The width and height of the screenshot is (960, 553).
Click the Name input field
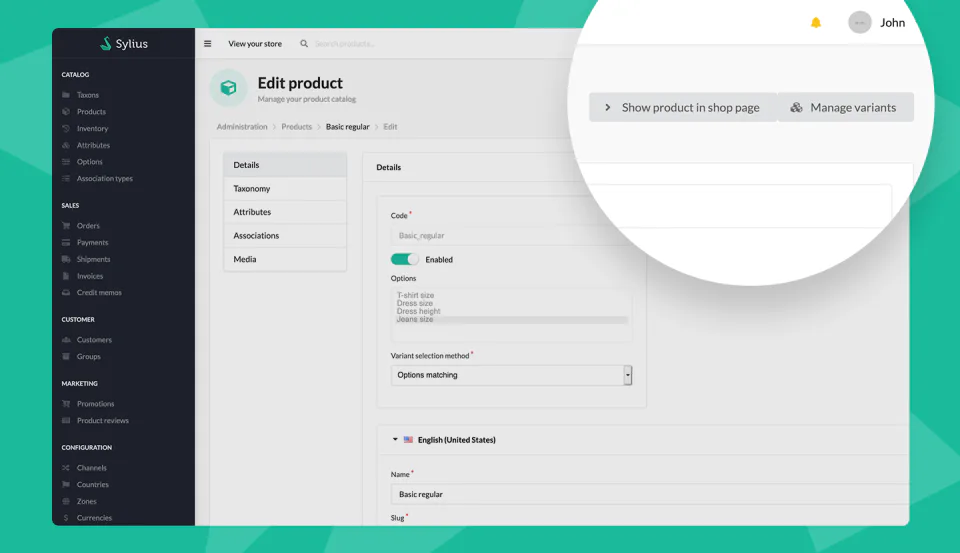650,494
